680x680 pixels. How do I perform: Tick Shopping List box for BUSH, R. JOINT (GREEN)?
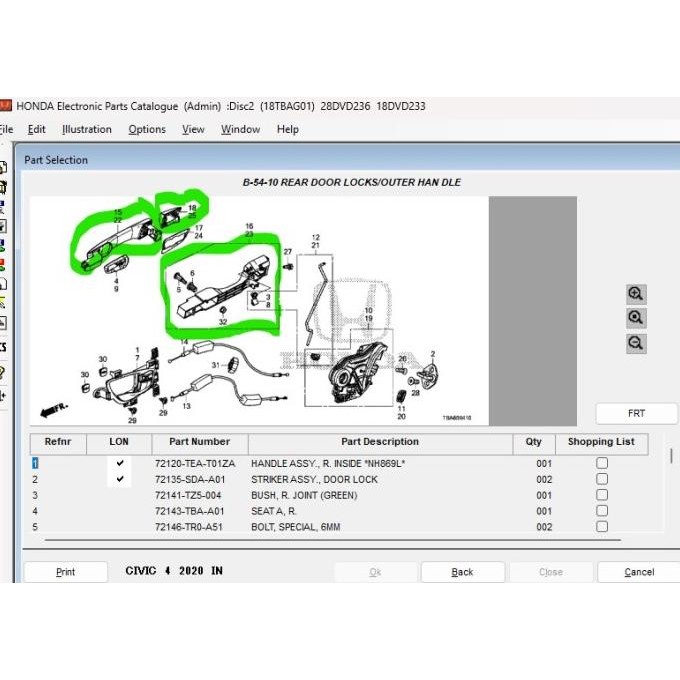tap(602, 495)
